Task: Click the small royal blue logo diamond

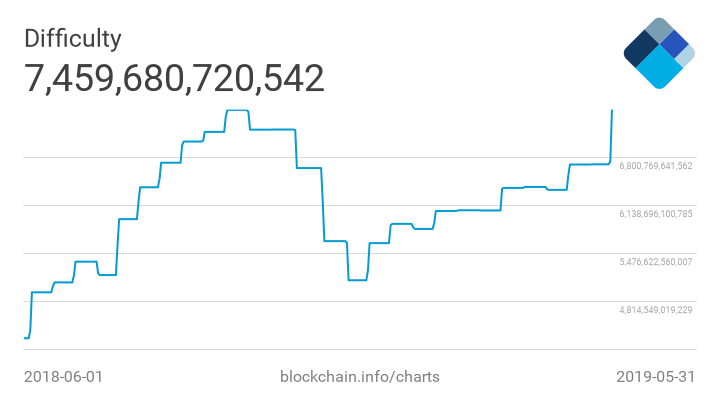Action: coord(674,44)
